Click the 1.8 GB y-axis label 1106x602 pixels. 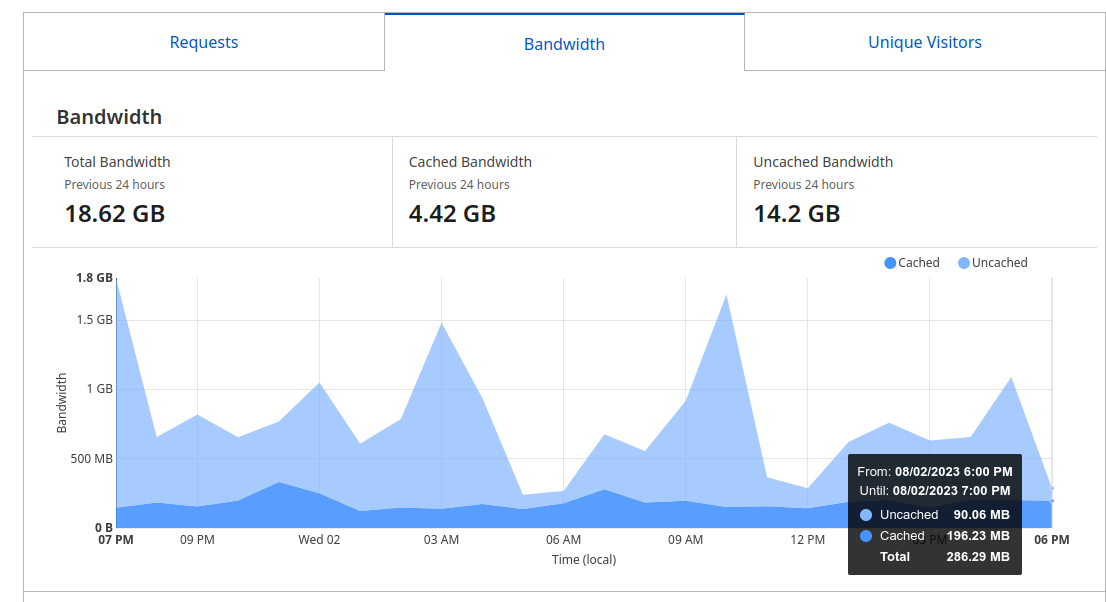tap(95, 278)
